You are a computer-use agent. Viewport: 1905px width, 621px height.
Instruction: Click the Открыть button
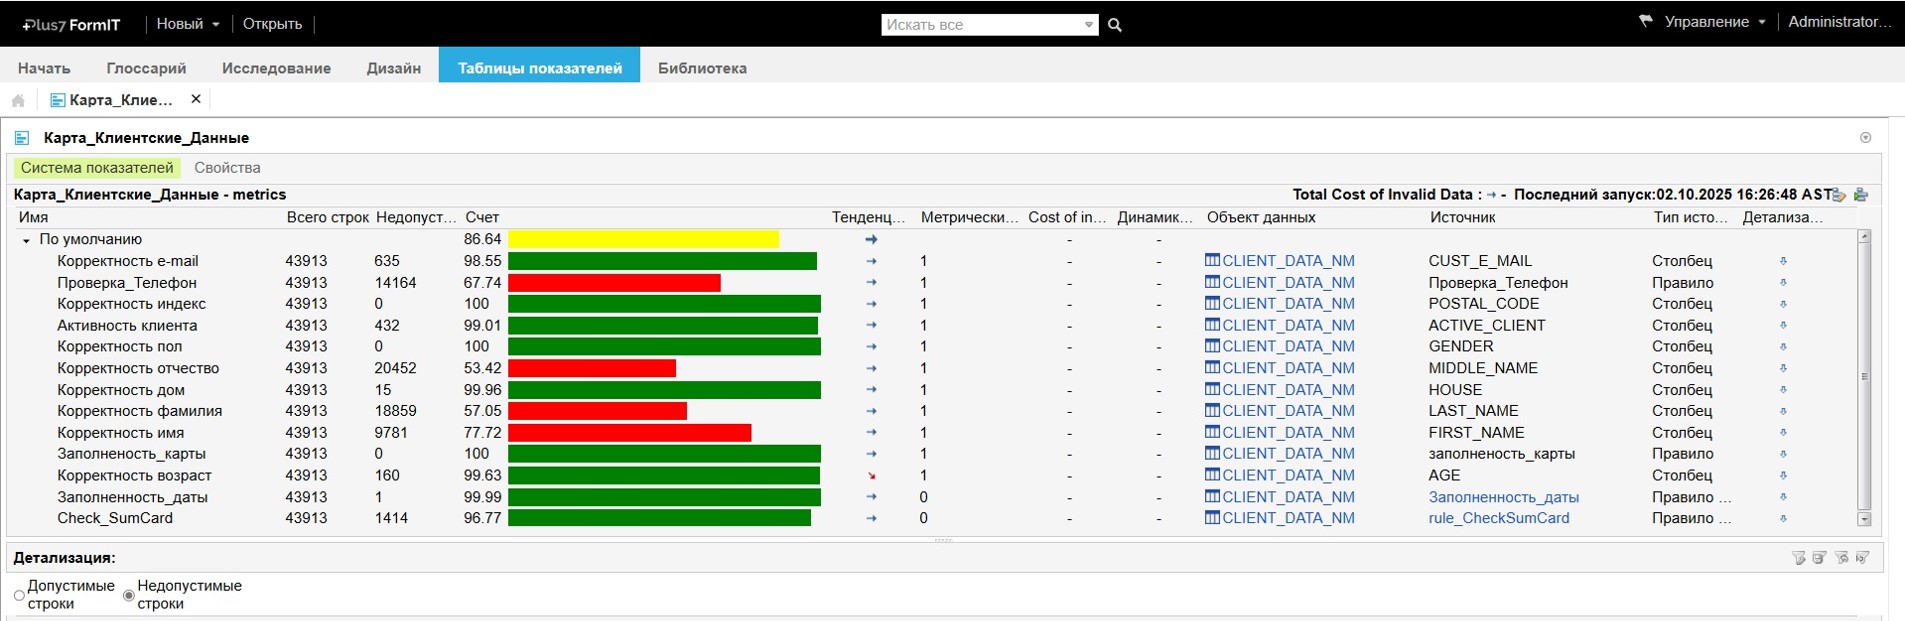click(x=272, y=24)
